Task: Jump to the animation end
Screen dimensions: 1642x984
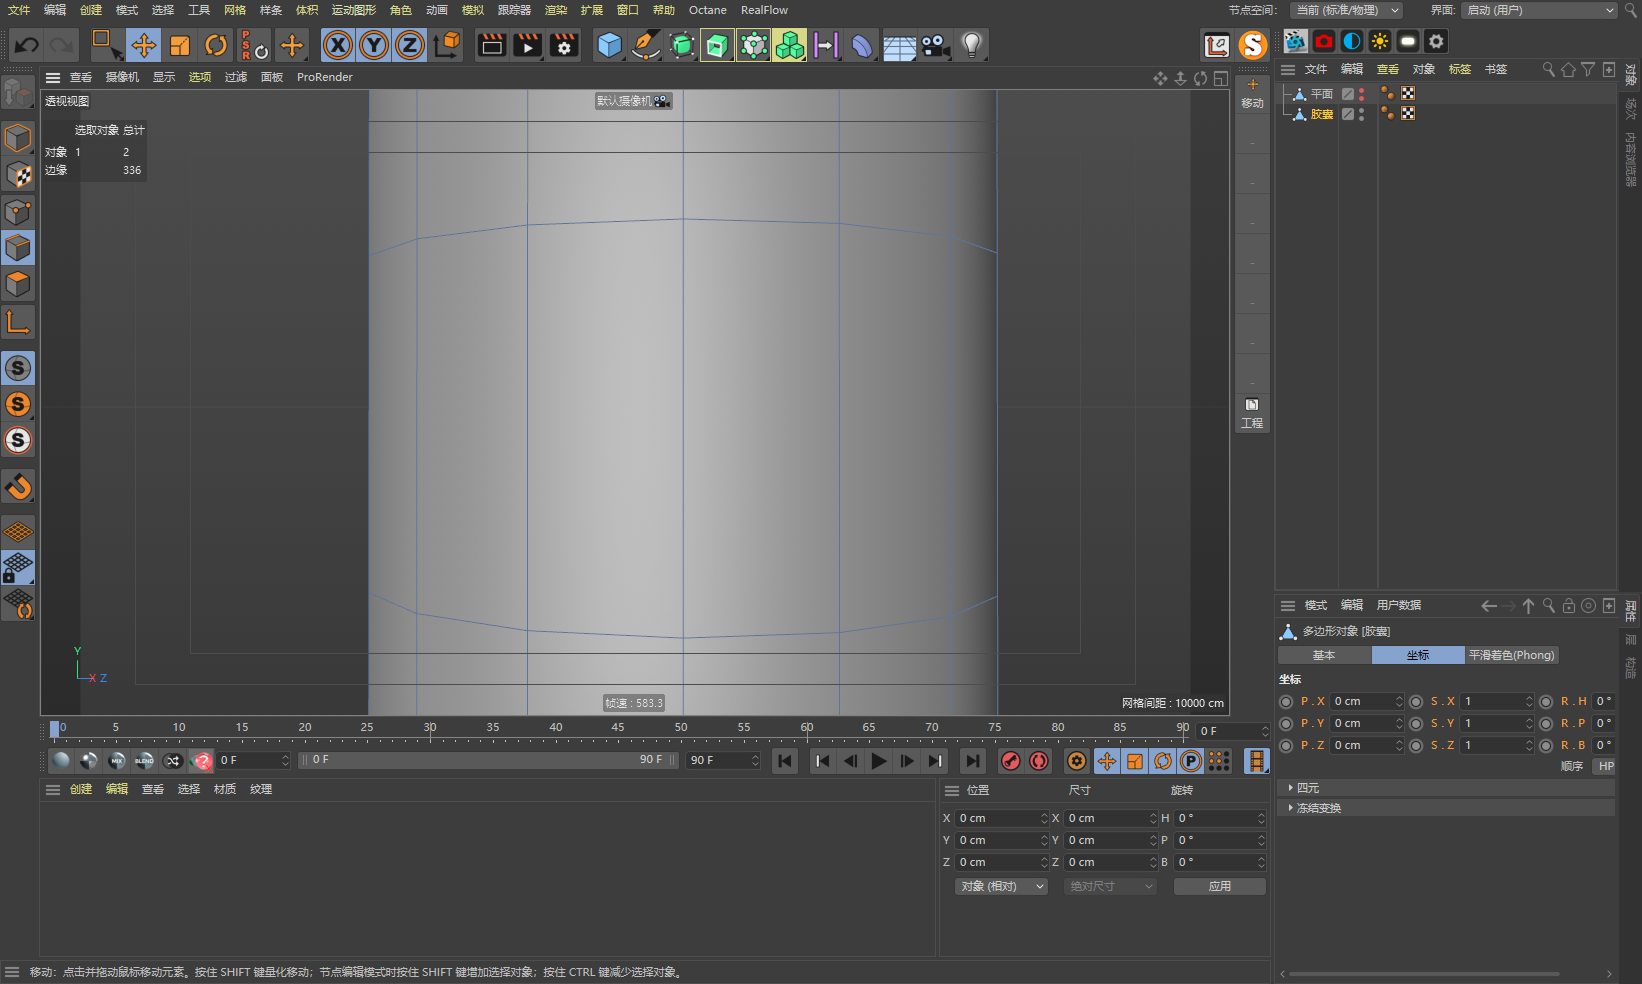Action: 972,761
